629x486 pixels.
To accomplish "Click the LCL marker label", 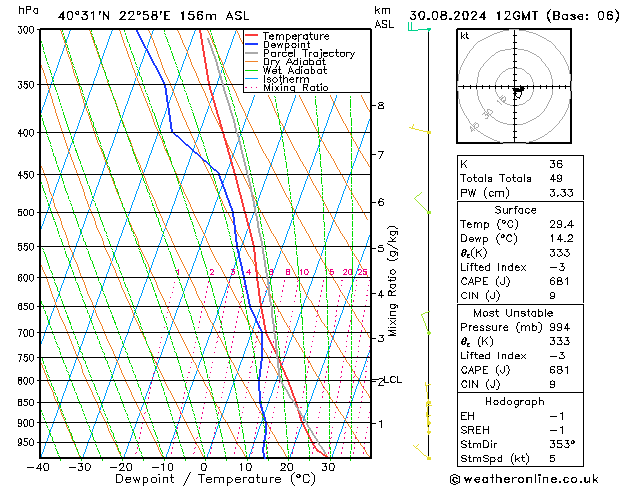I will pyautogui.click(x=393, y=379).
